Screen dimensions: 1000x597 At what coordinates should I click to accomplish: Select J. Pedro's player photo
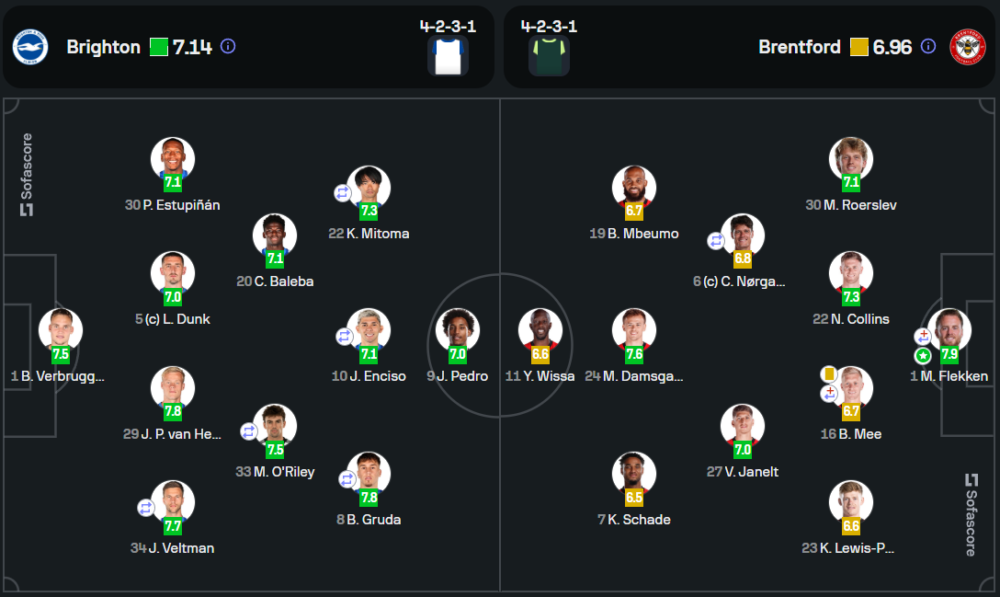click(458, 328)
